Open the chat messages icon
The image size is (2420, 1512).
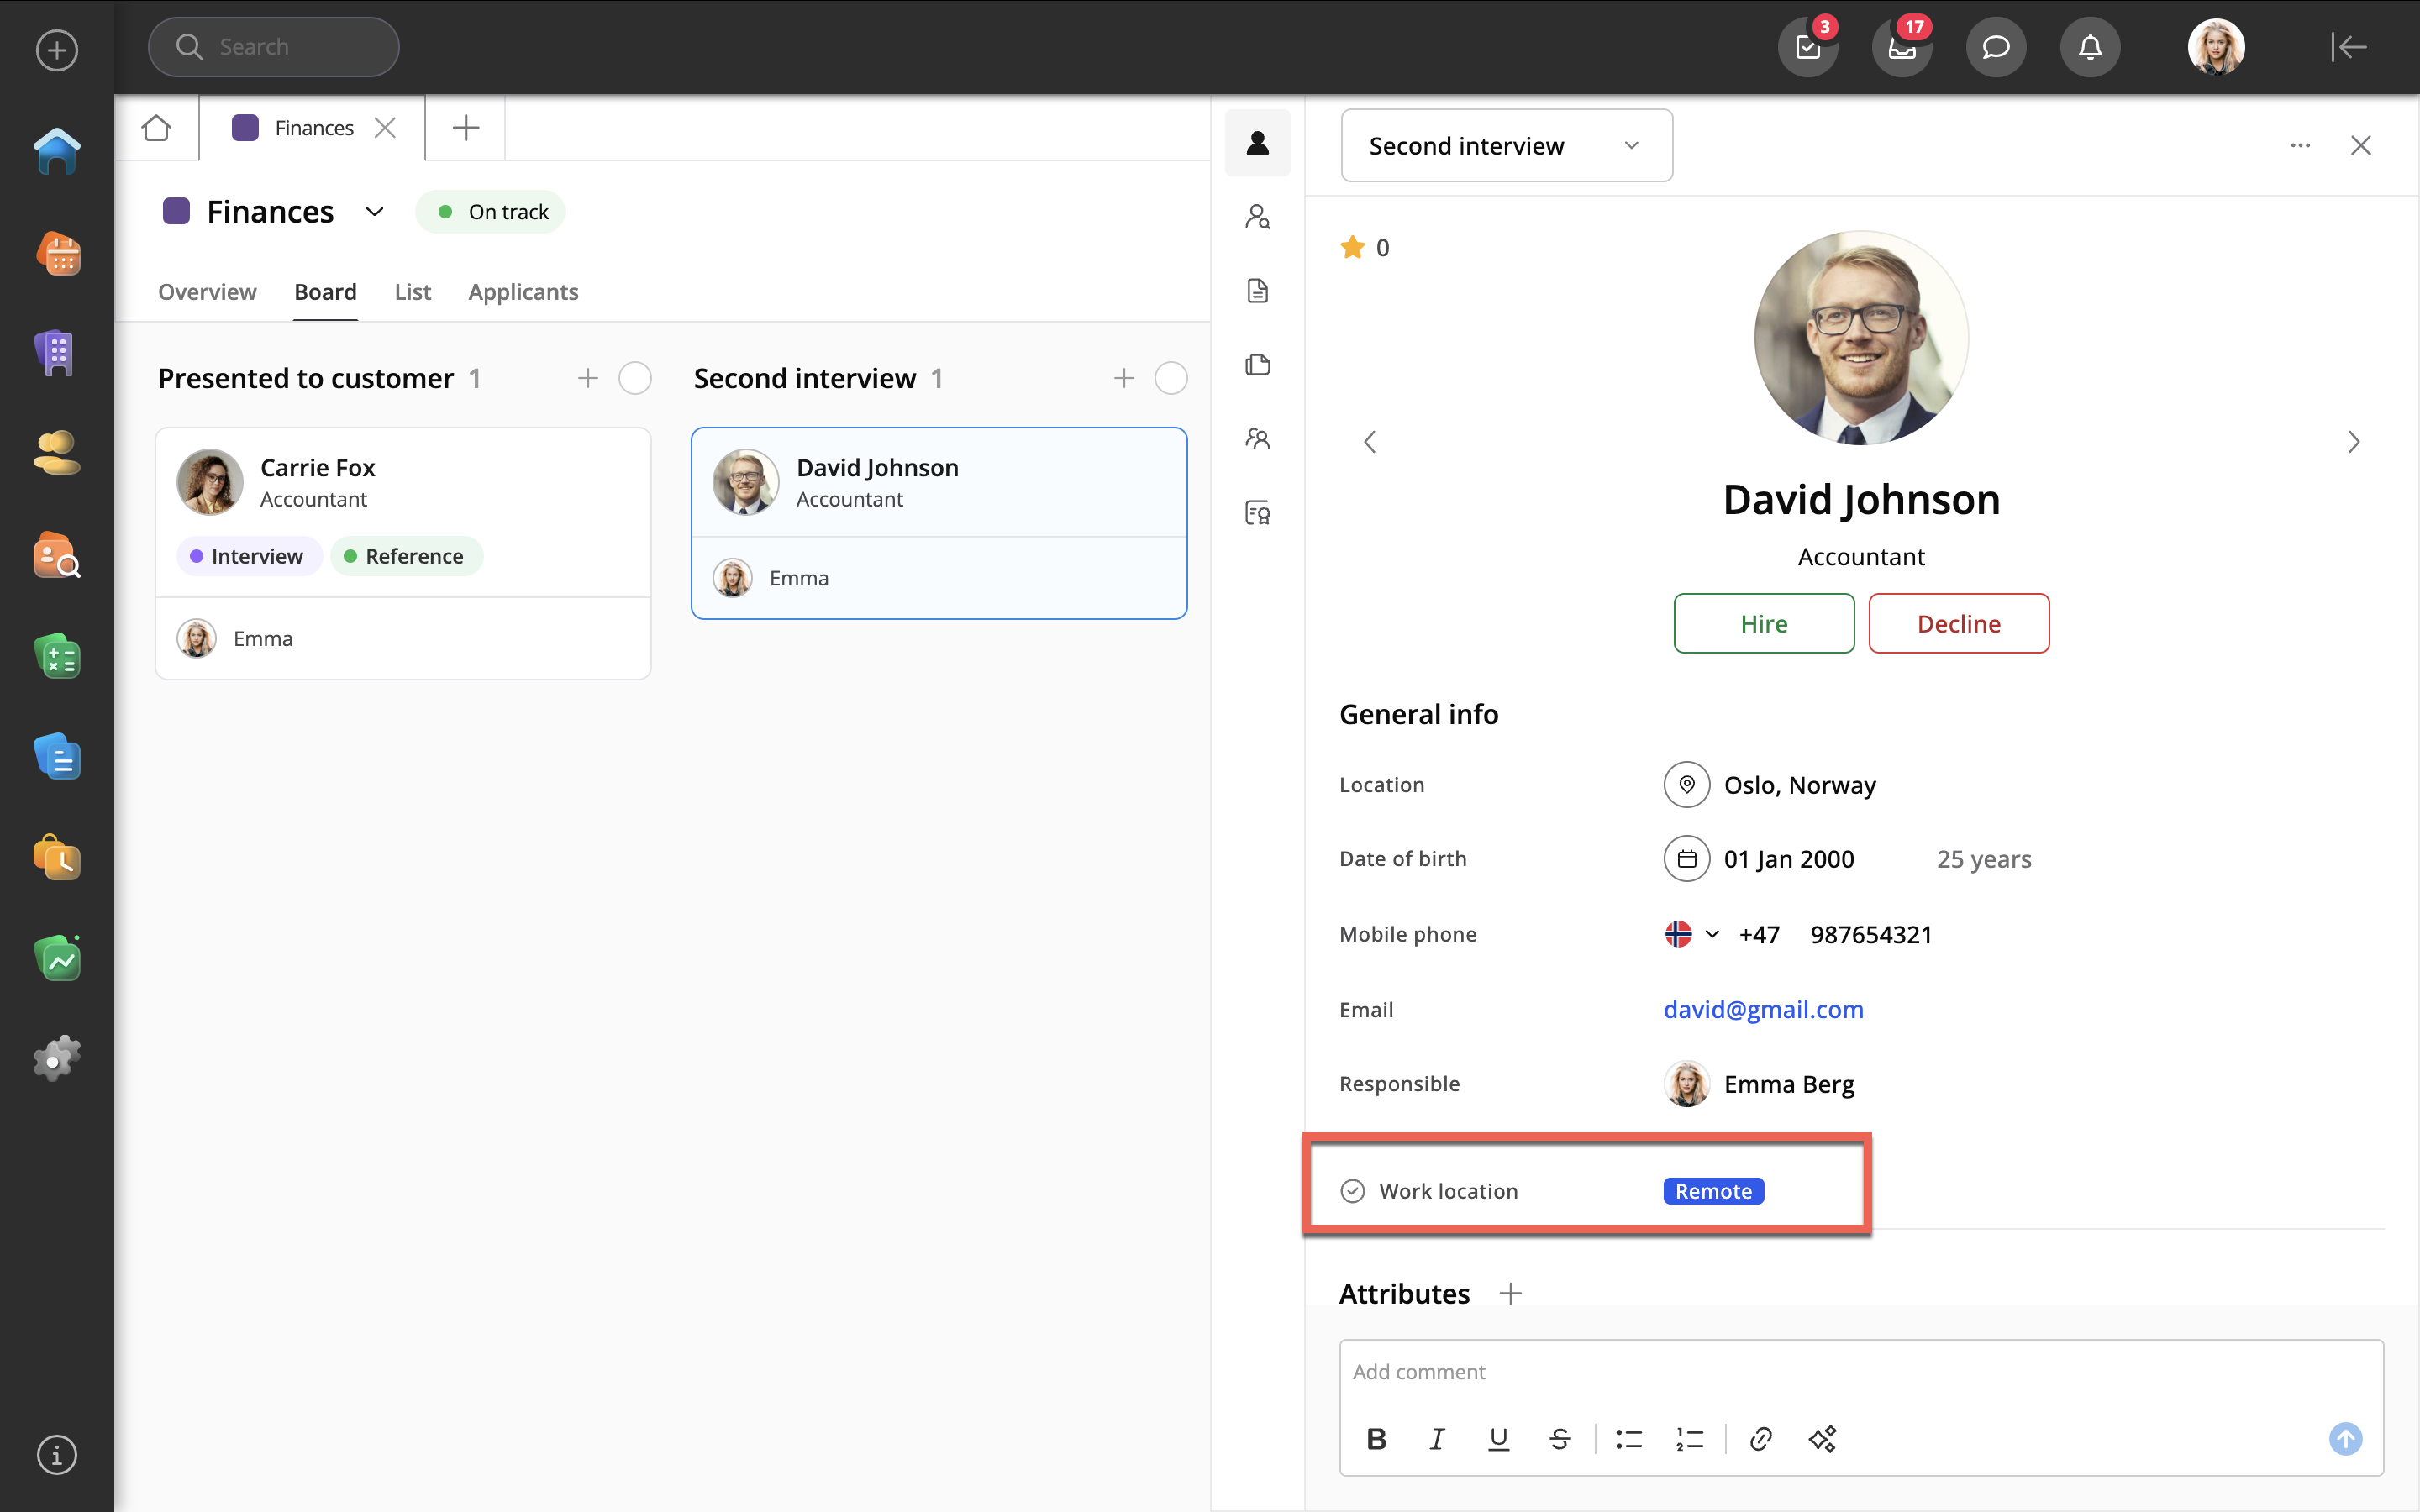1996,47
